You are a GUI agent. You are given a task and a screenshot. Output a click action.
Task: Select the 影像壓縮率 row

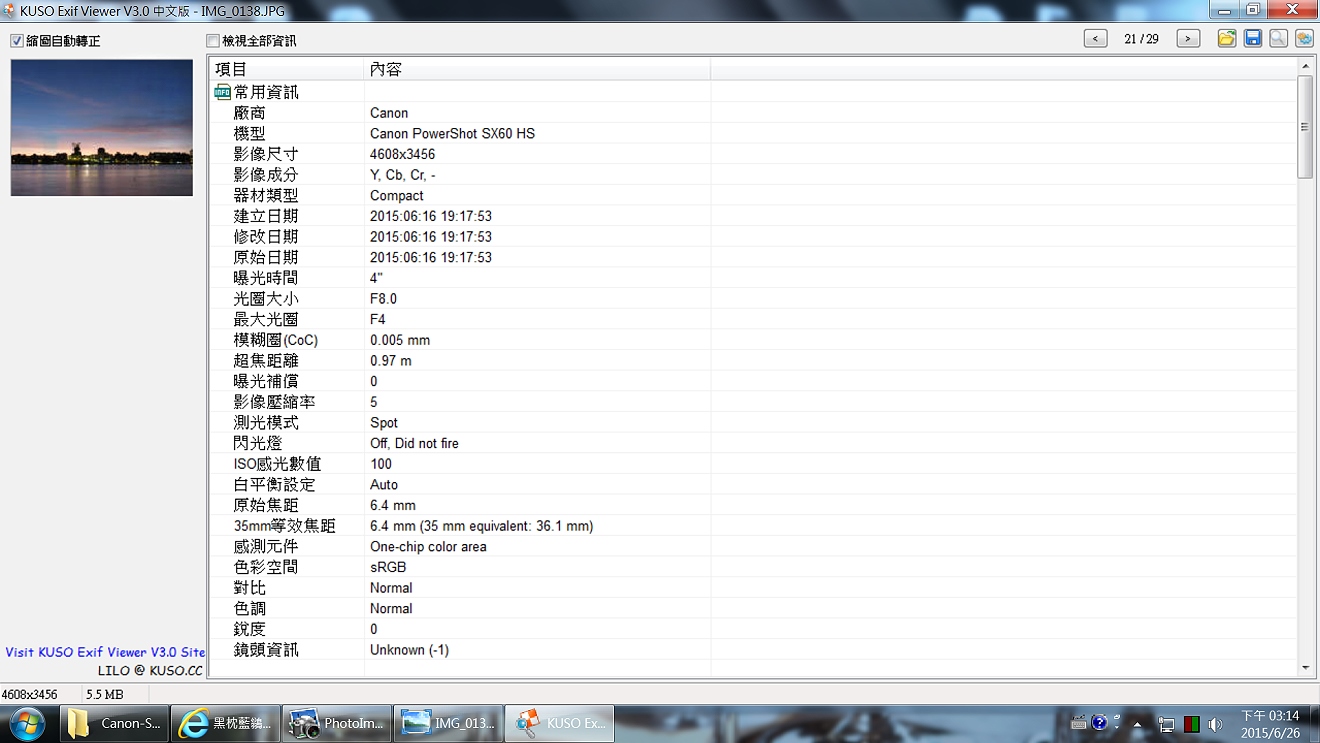click(x=753, y=402)
